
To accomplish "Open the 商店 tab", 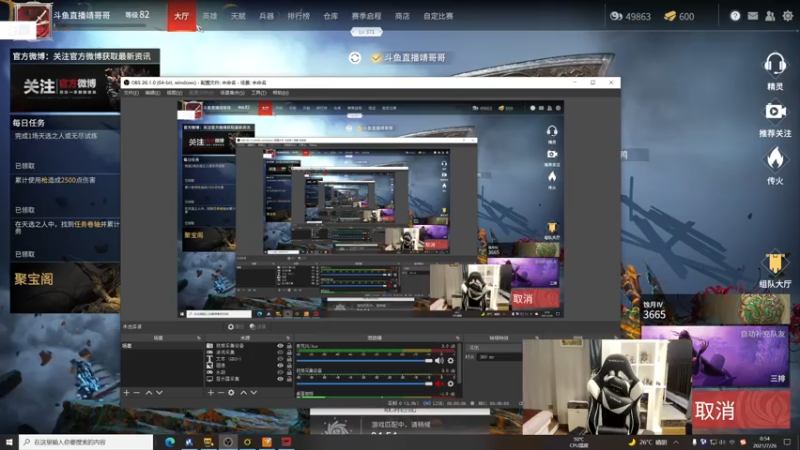I will pyautogui.click(x=402, y=16).
